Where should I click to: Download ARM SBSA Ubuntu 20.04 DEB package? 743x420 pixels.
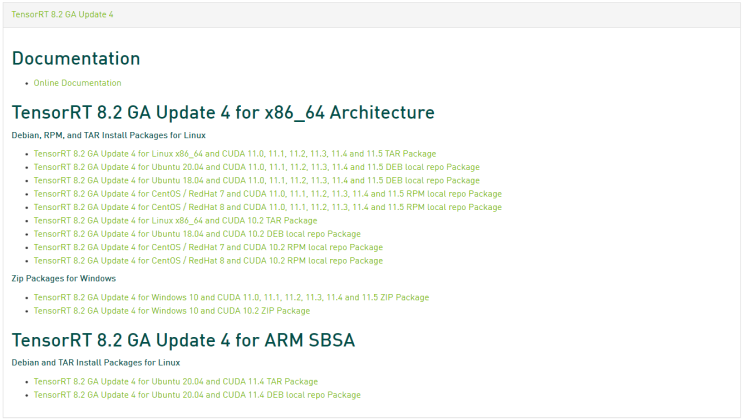[197, 395]
